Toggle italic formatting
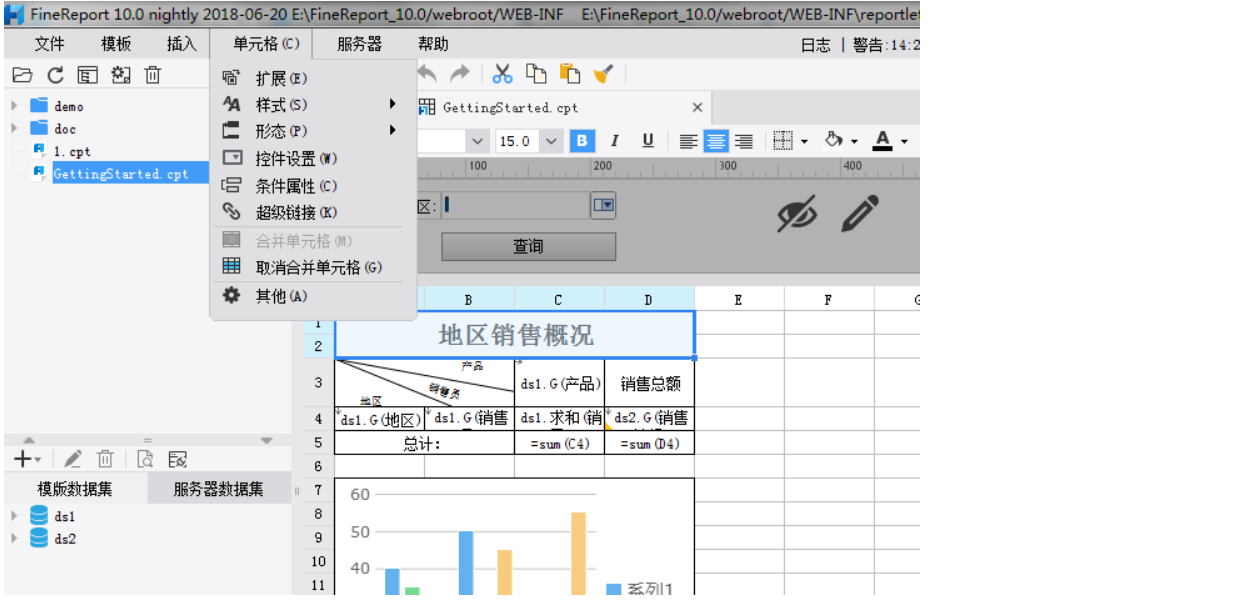 click(613, 141)
